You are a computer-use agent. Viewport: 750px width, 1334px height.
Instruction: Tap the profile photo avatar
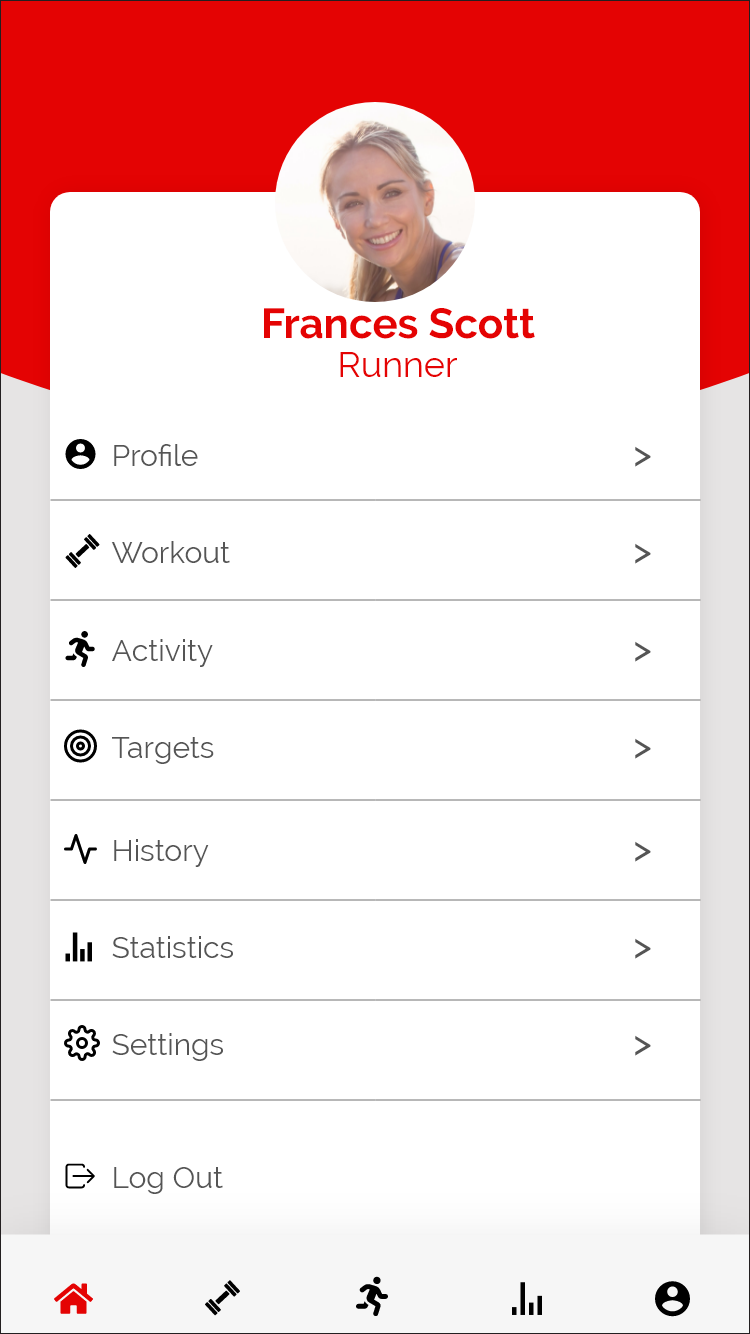tap(375, 202)
